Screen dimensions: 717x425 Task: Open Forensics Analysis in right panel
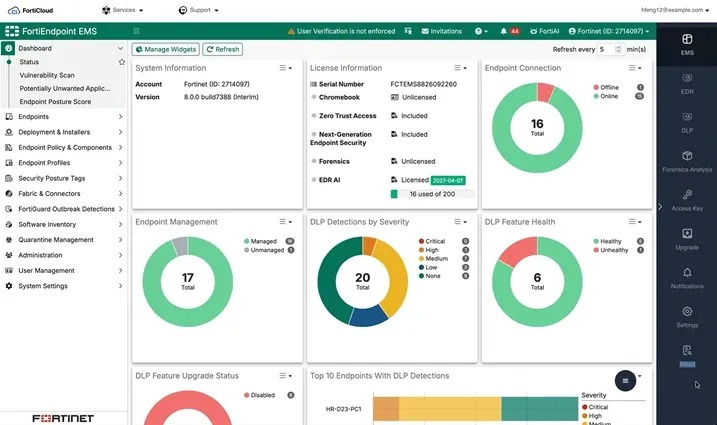coord(687,161)
